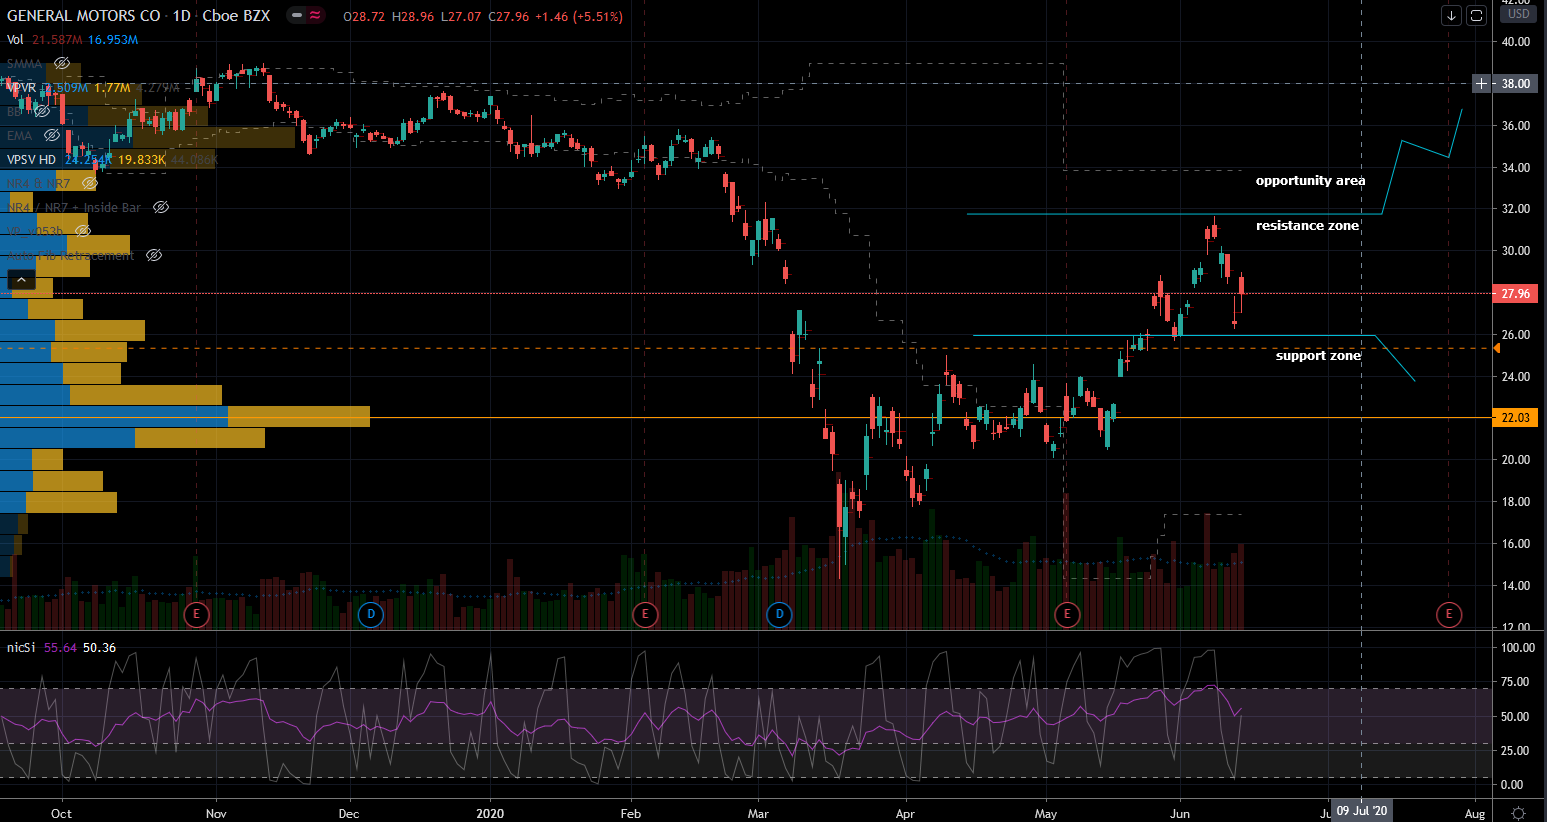Click the upcoming earnings E marker near August

[1449, 614]
